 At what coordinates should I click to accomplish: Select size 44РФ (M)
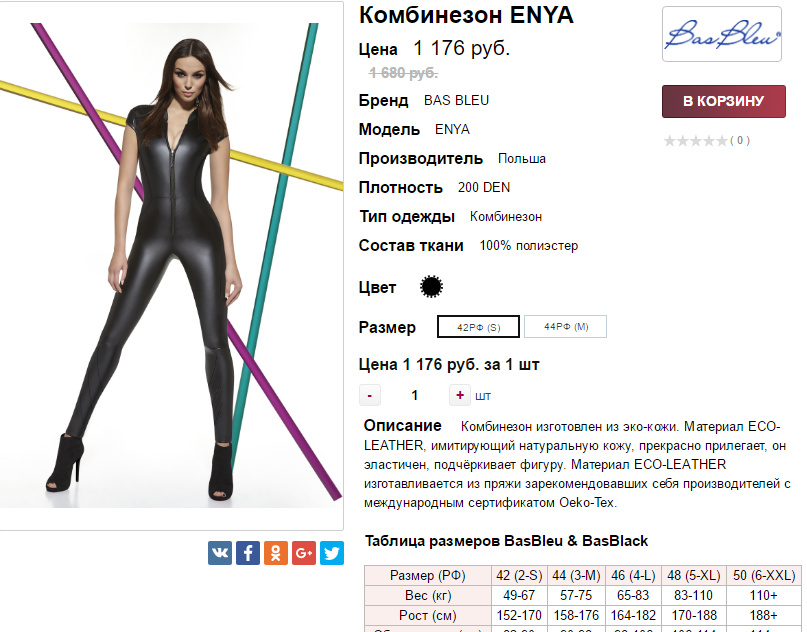(566, 327)
